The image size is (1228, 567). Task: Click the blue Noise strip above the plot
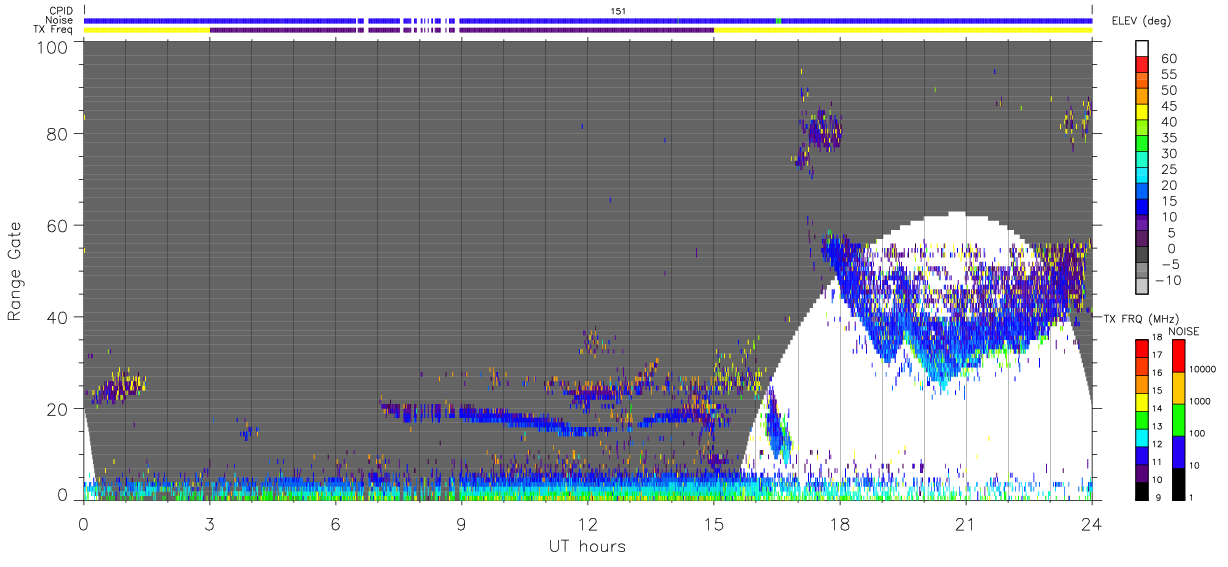point(588,20)
